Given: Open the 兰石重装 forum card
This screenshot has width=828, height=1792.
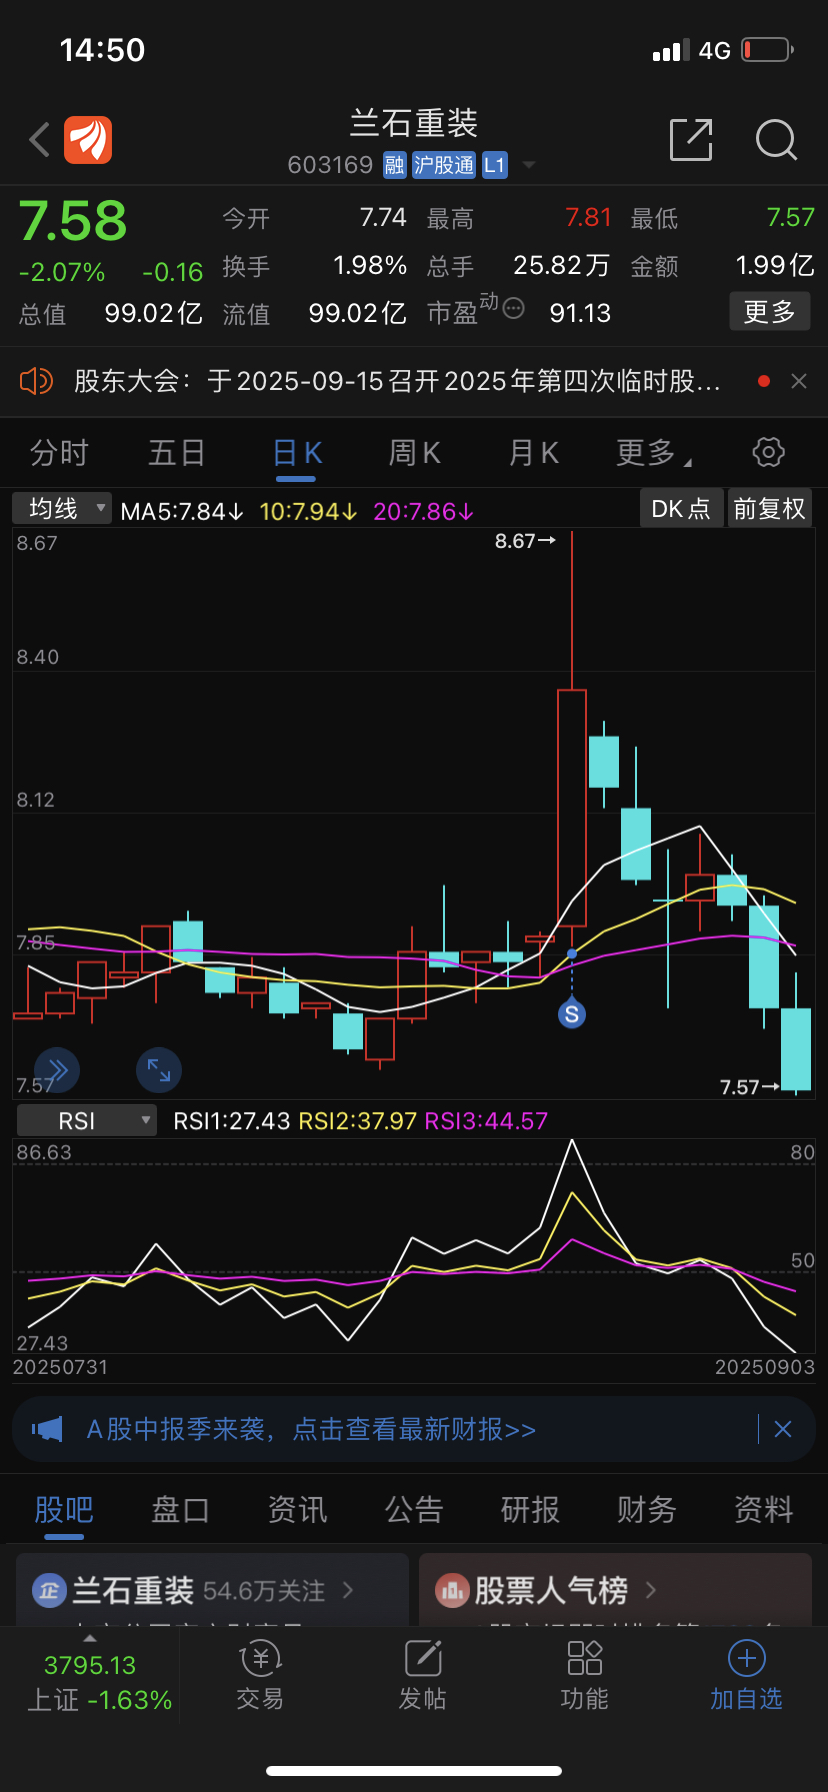Looking at the screenshot, I should 212,1589.
